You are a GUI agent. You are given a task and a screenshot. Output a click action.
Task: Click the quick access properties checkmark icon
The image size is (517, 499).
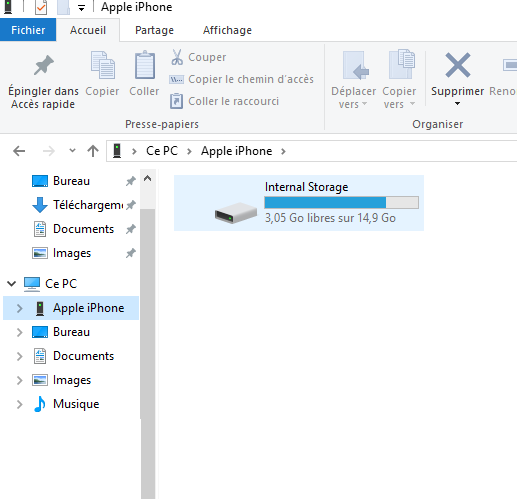[x=41, y=7]
